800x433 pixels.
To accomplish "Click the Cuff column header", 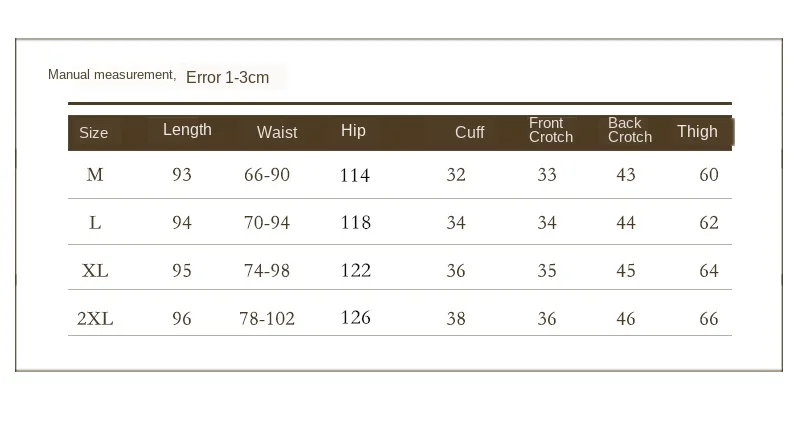I will click(x=469, y=133).
